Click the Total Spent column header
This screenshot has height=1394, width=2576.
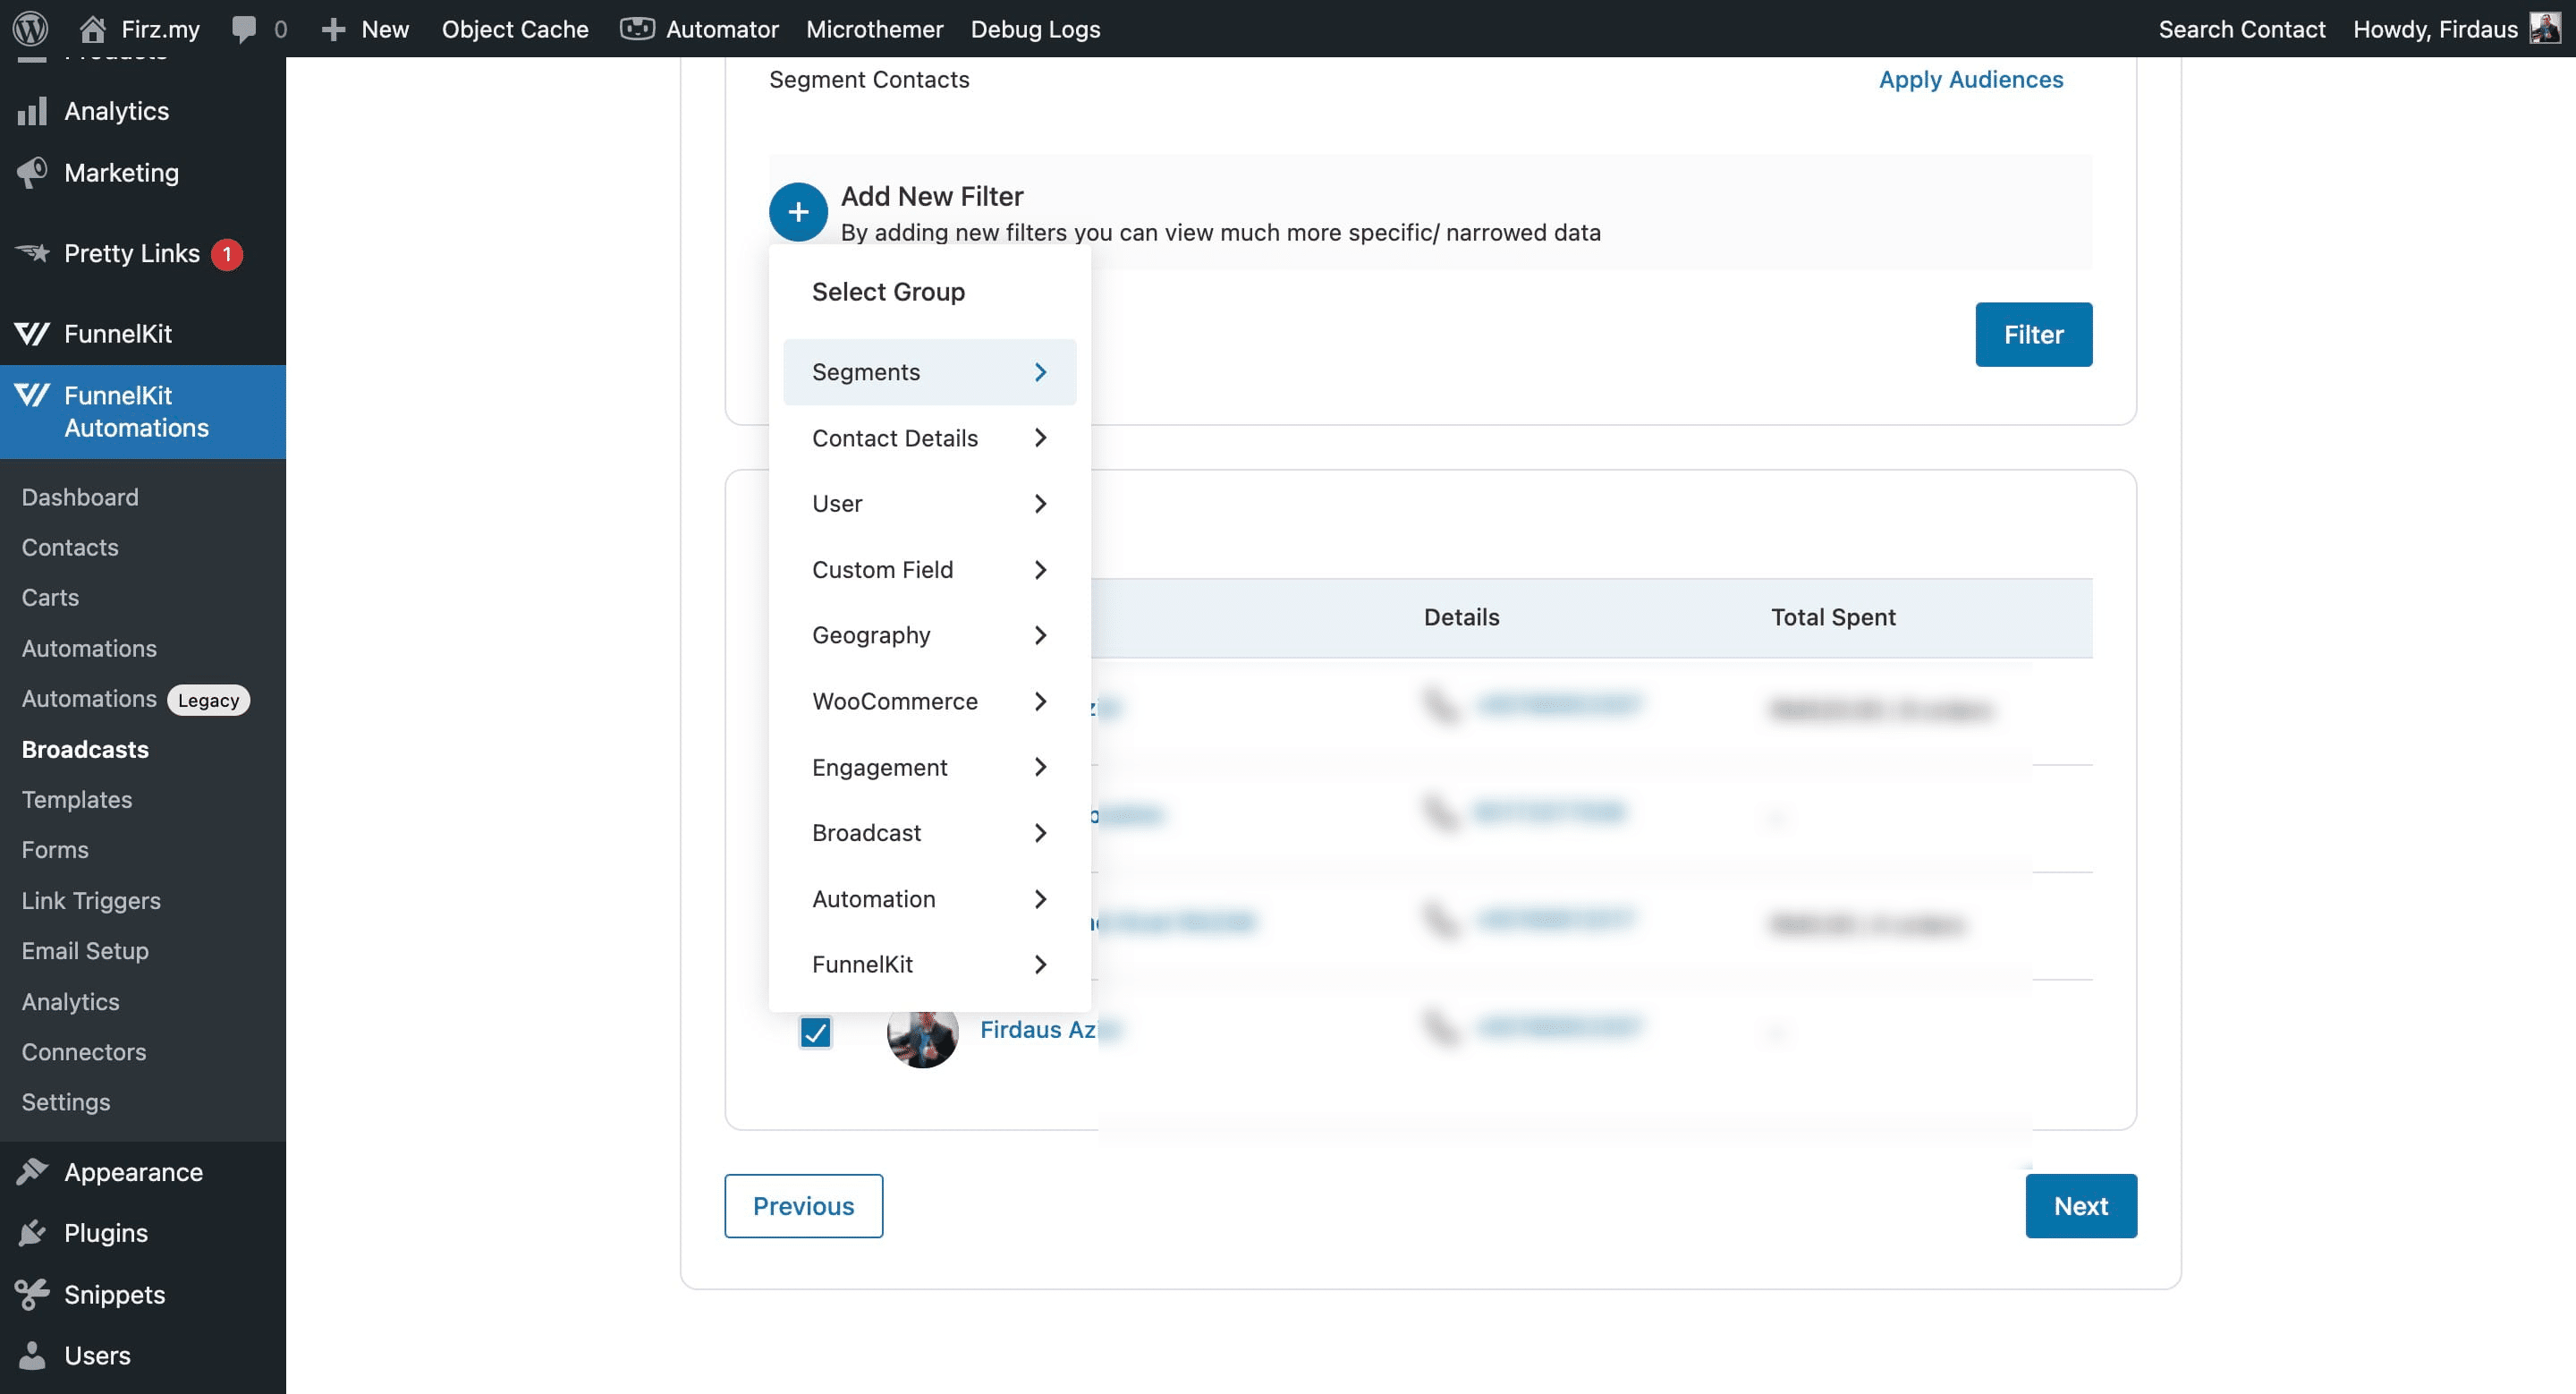click(1833, 617)
